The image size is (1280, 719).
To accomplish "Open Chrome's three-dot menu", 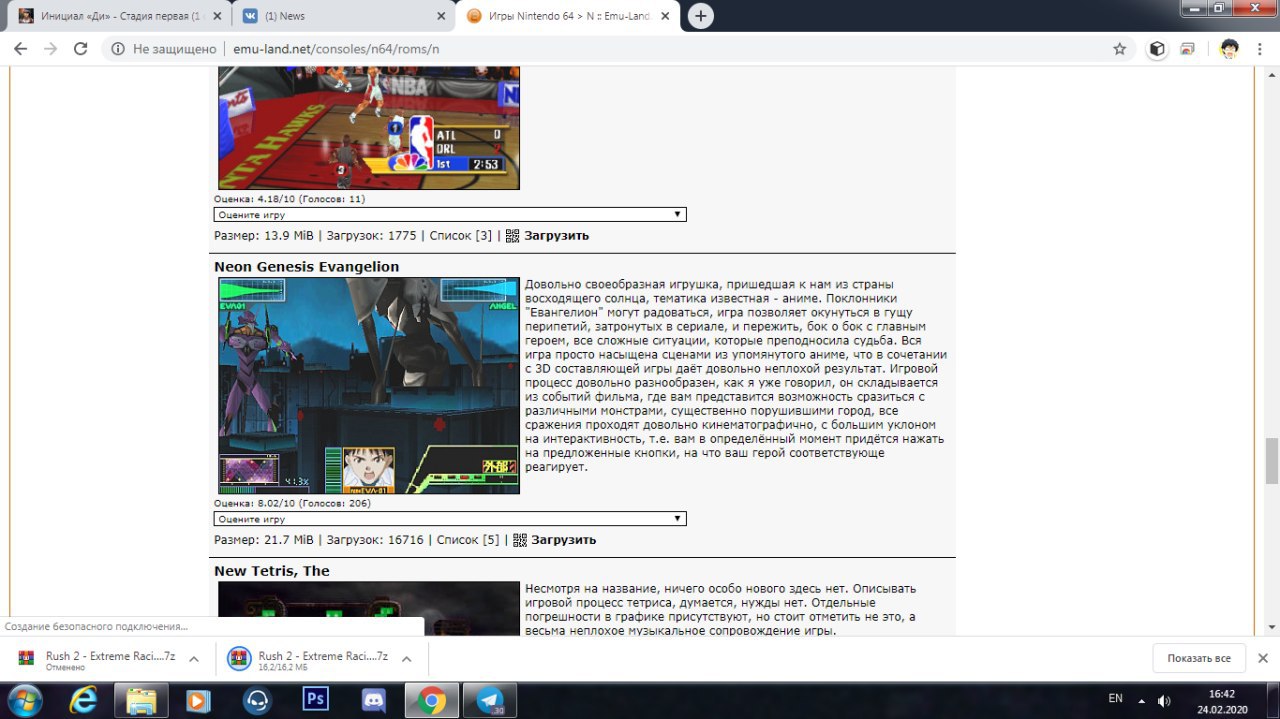I will click(x=1261, y=49).
